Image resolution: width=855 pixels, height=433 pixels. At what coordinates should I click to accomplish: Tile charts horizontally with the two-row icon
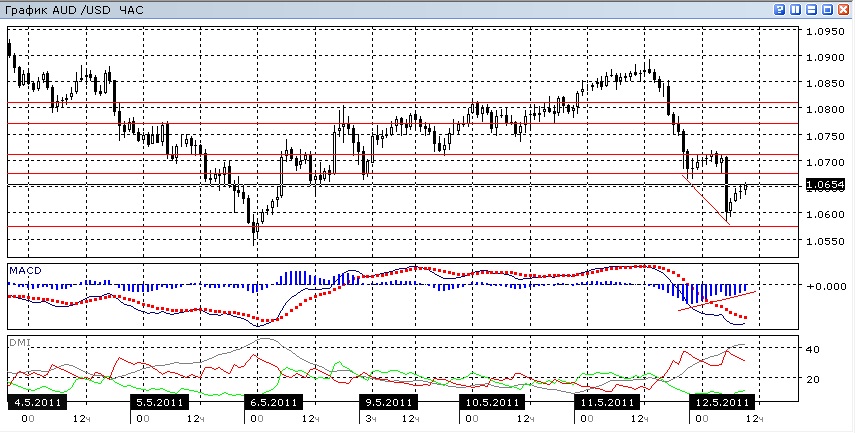[812, 10]
